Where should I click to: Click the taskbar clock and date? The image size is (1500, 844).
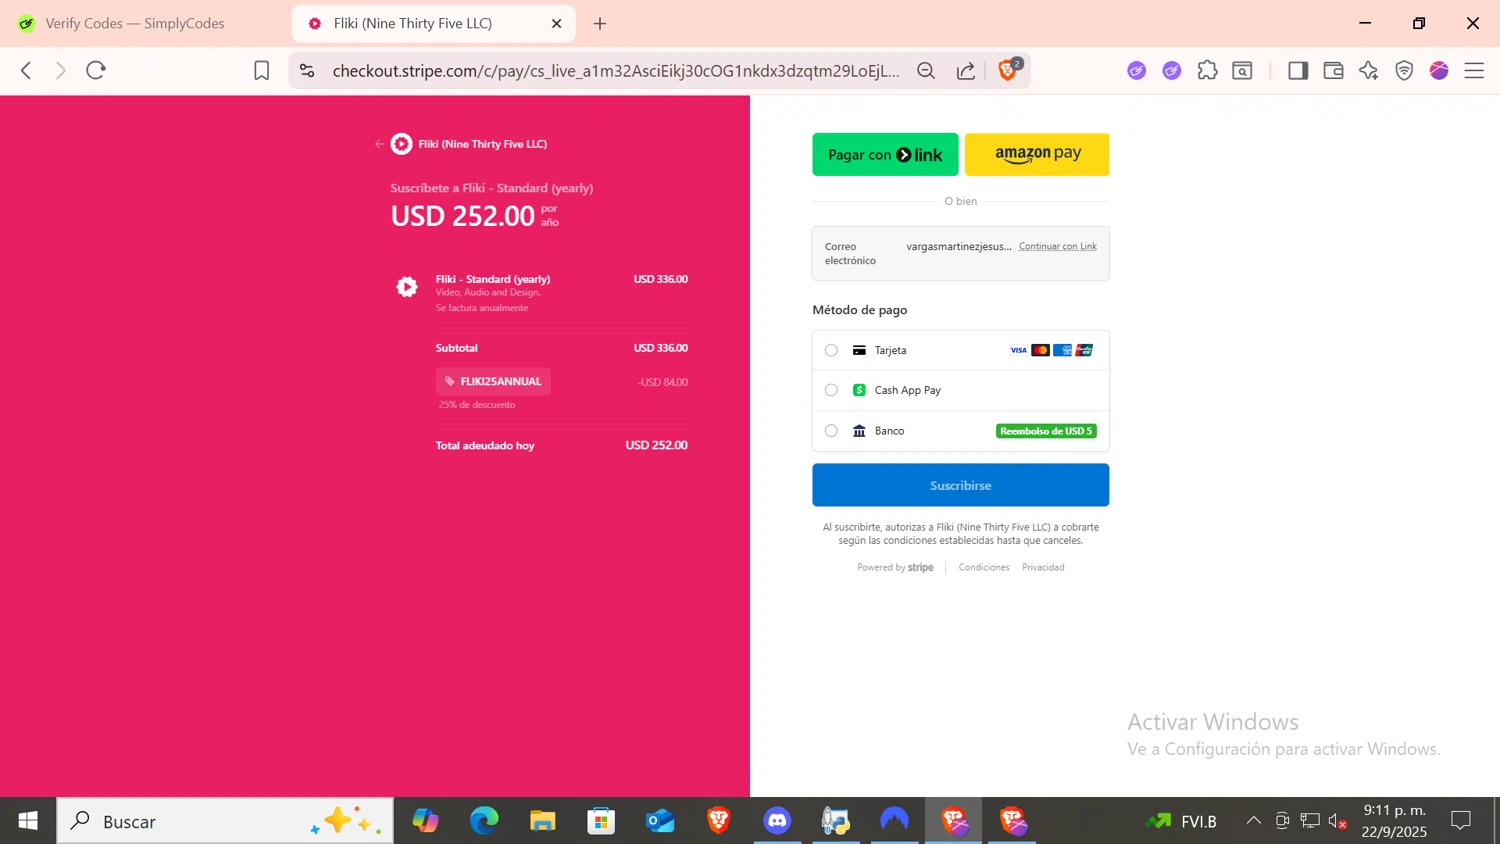pyautogui.click(x=1394, y=821)
